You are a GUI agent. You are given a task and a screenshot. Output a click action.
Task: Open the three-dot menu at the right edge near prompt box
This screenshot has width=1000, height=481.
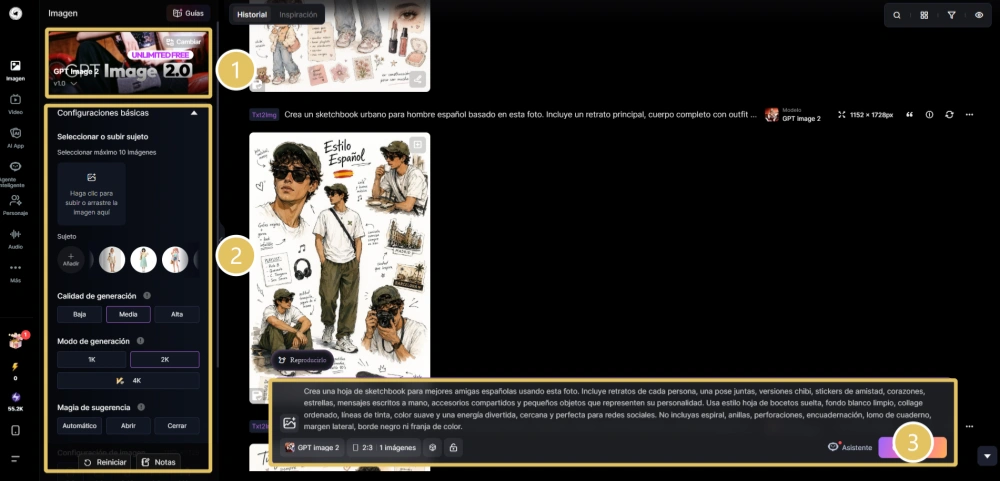click(969, 426)
